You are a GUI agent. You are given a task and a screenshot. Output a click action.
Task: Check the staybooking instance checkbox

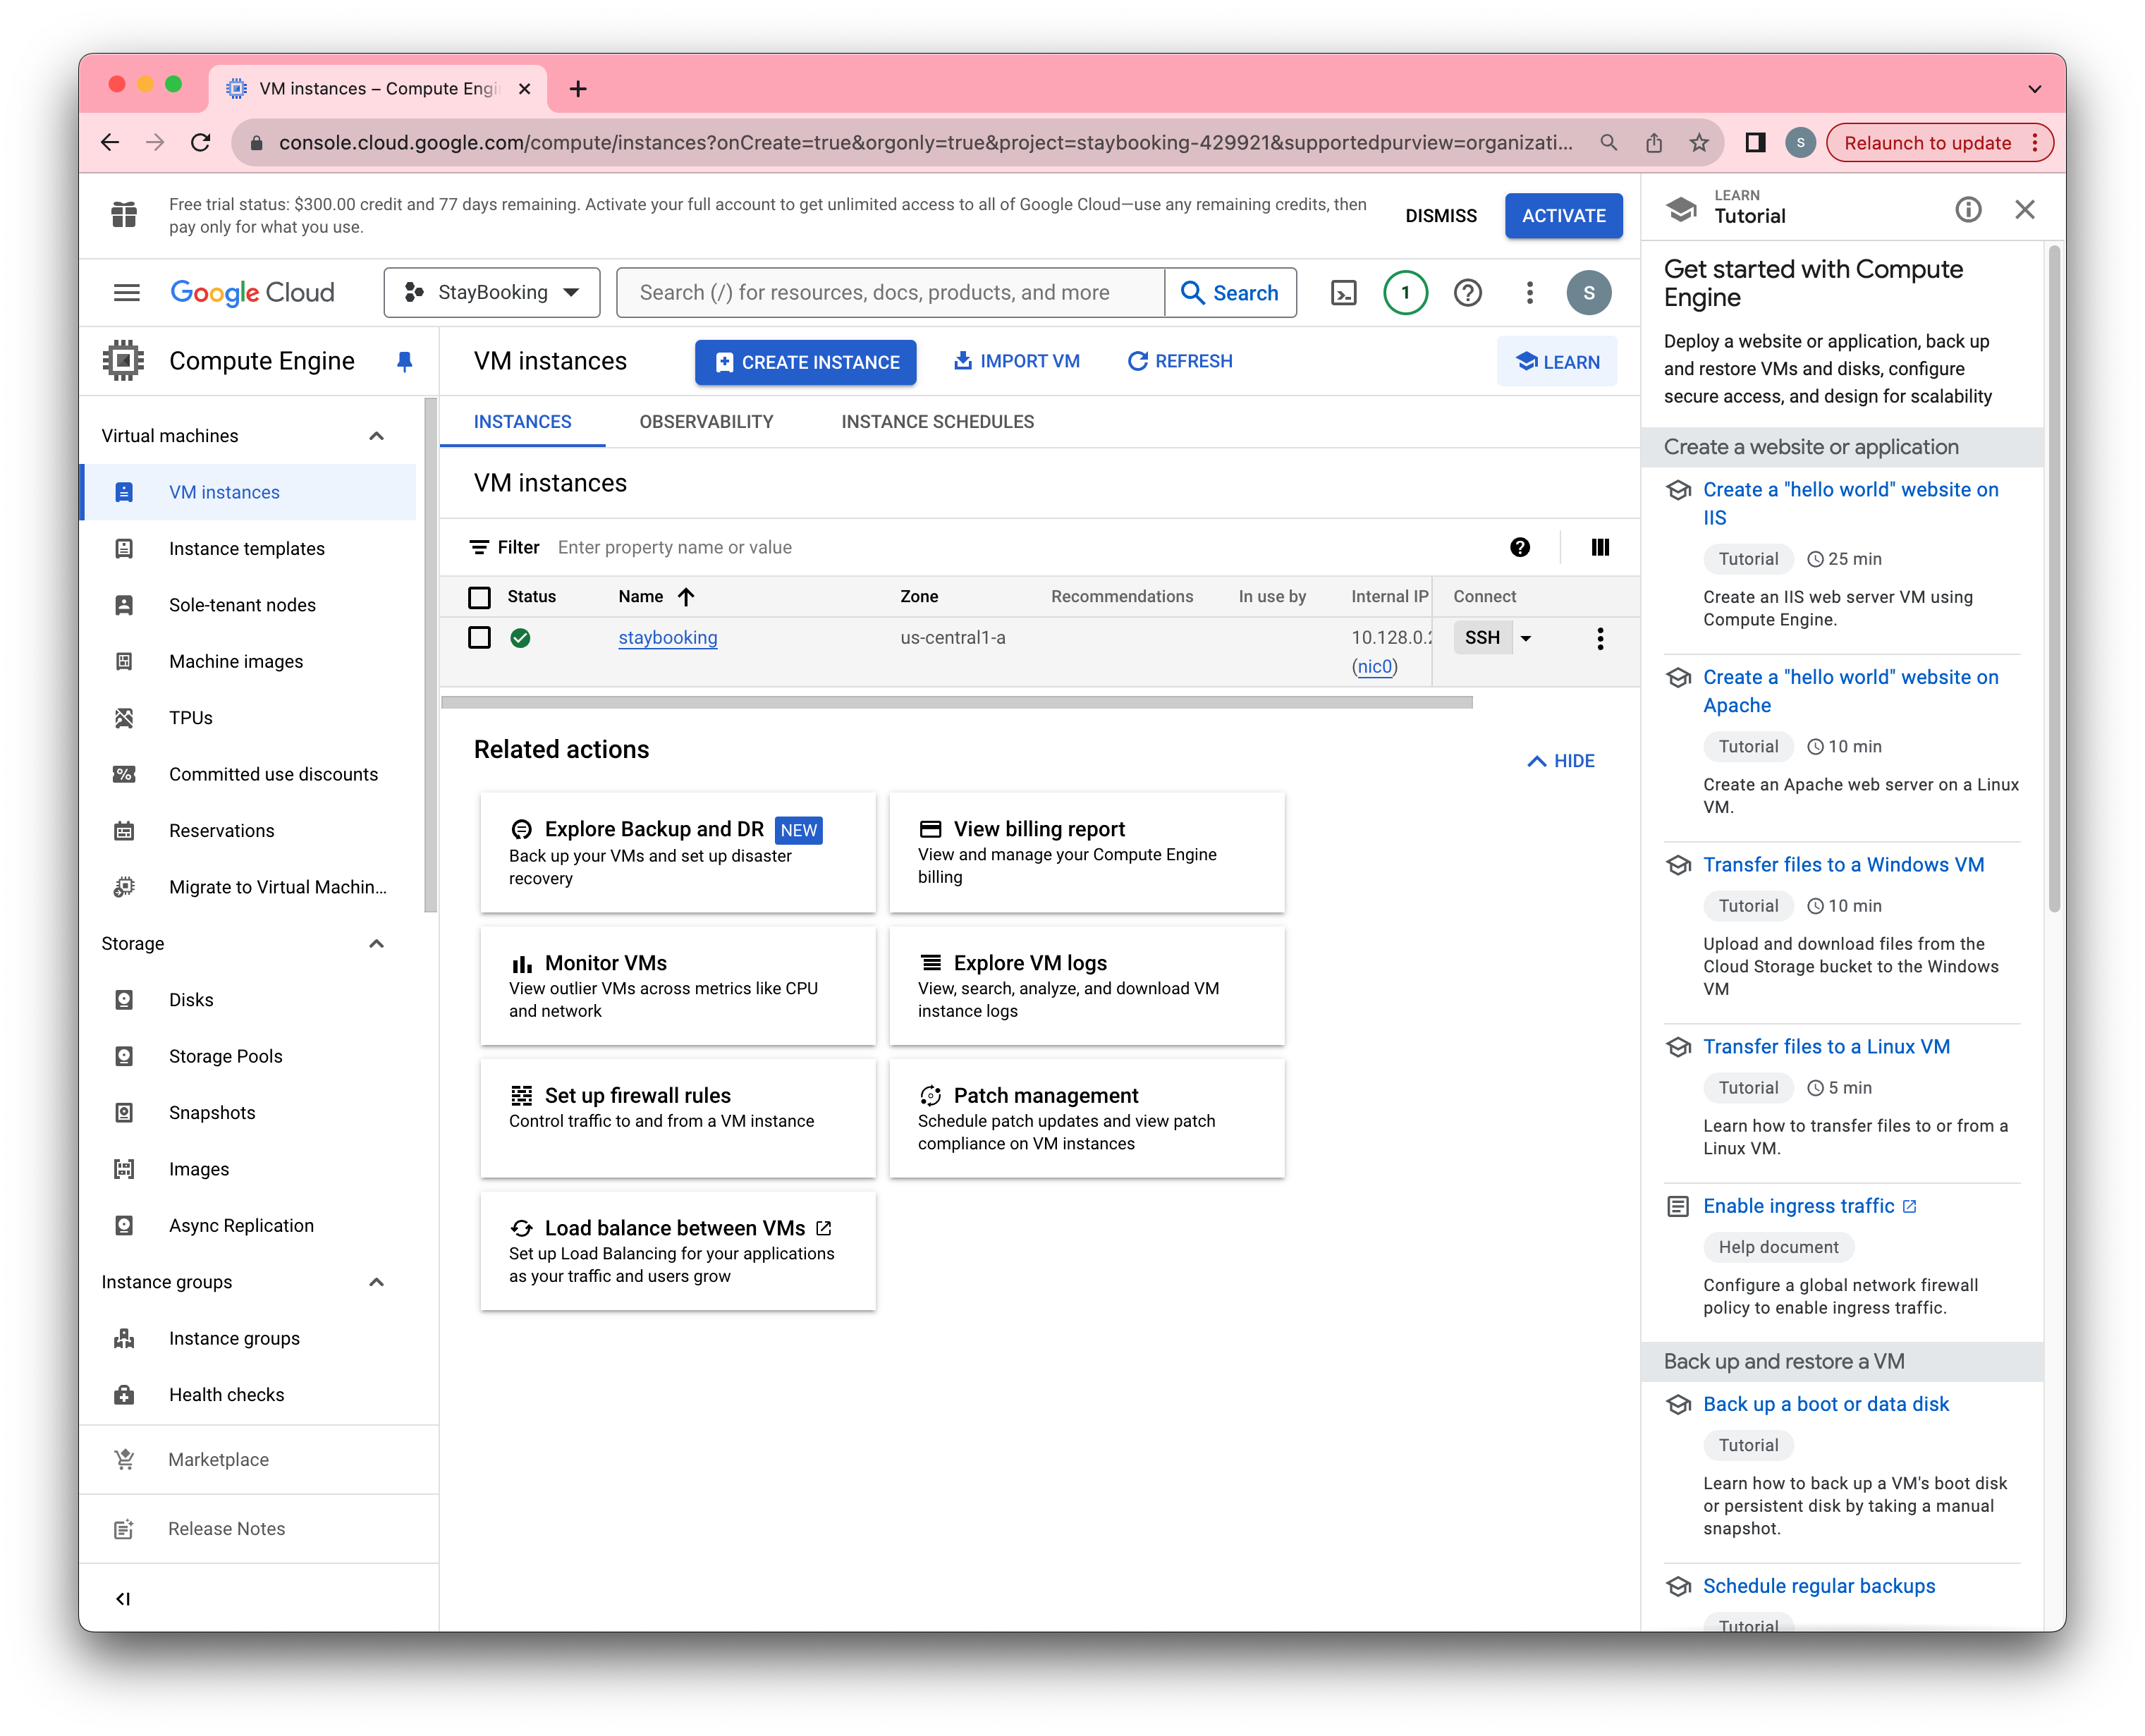479,638
